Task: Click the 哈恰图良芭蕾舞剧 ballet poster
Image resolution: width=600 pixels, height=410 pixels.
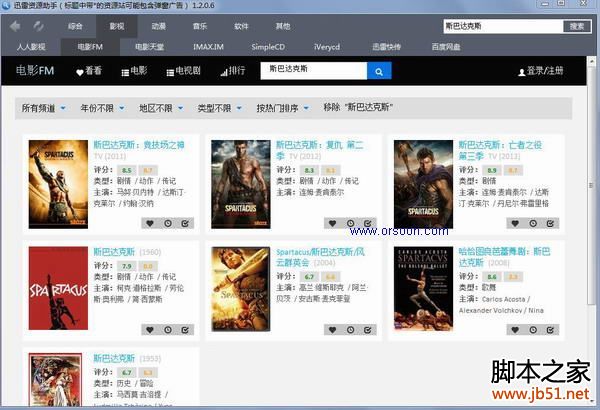Action: [423, 288]
